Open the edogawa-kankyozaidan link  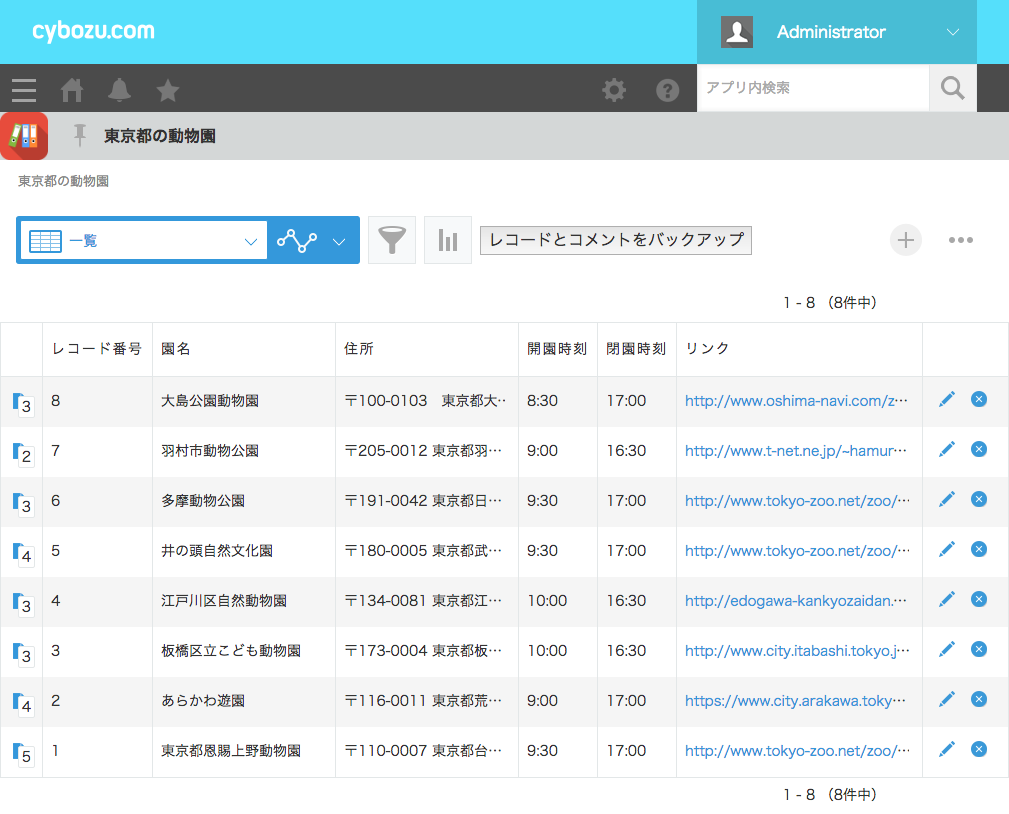795,601
